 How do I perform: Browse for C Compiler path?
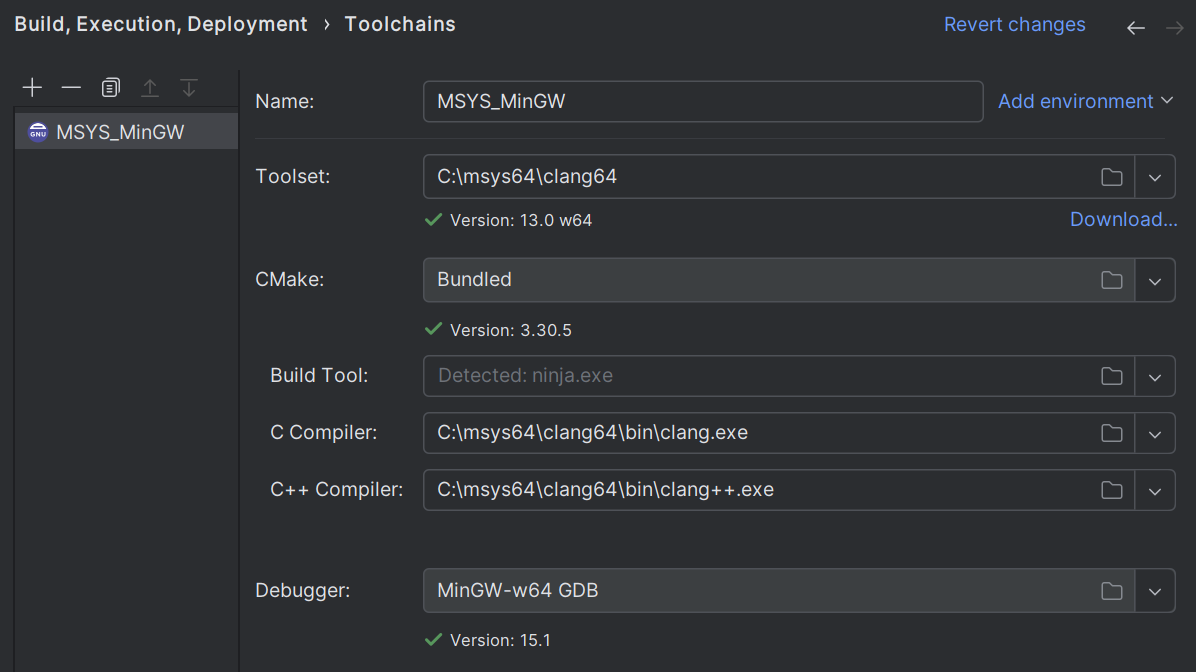pyautogui.click(x=1111, y=433)
